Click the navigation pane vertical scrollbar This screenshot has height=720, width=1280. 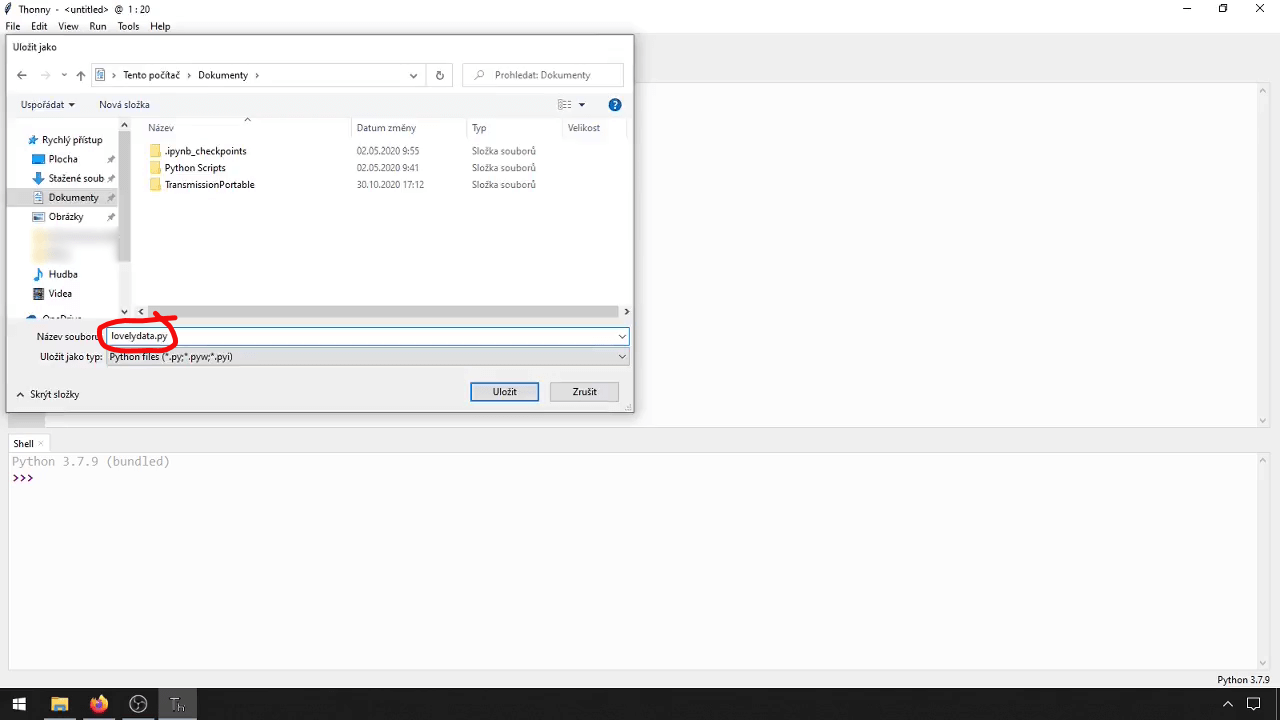[x=124, y=195]
